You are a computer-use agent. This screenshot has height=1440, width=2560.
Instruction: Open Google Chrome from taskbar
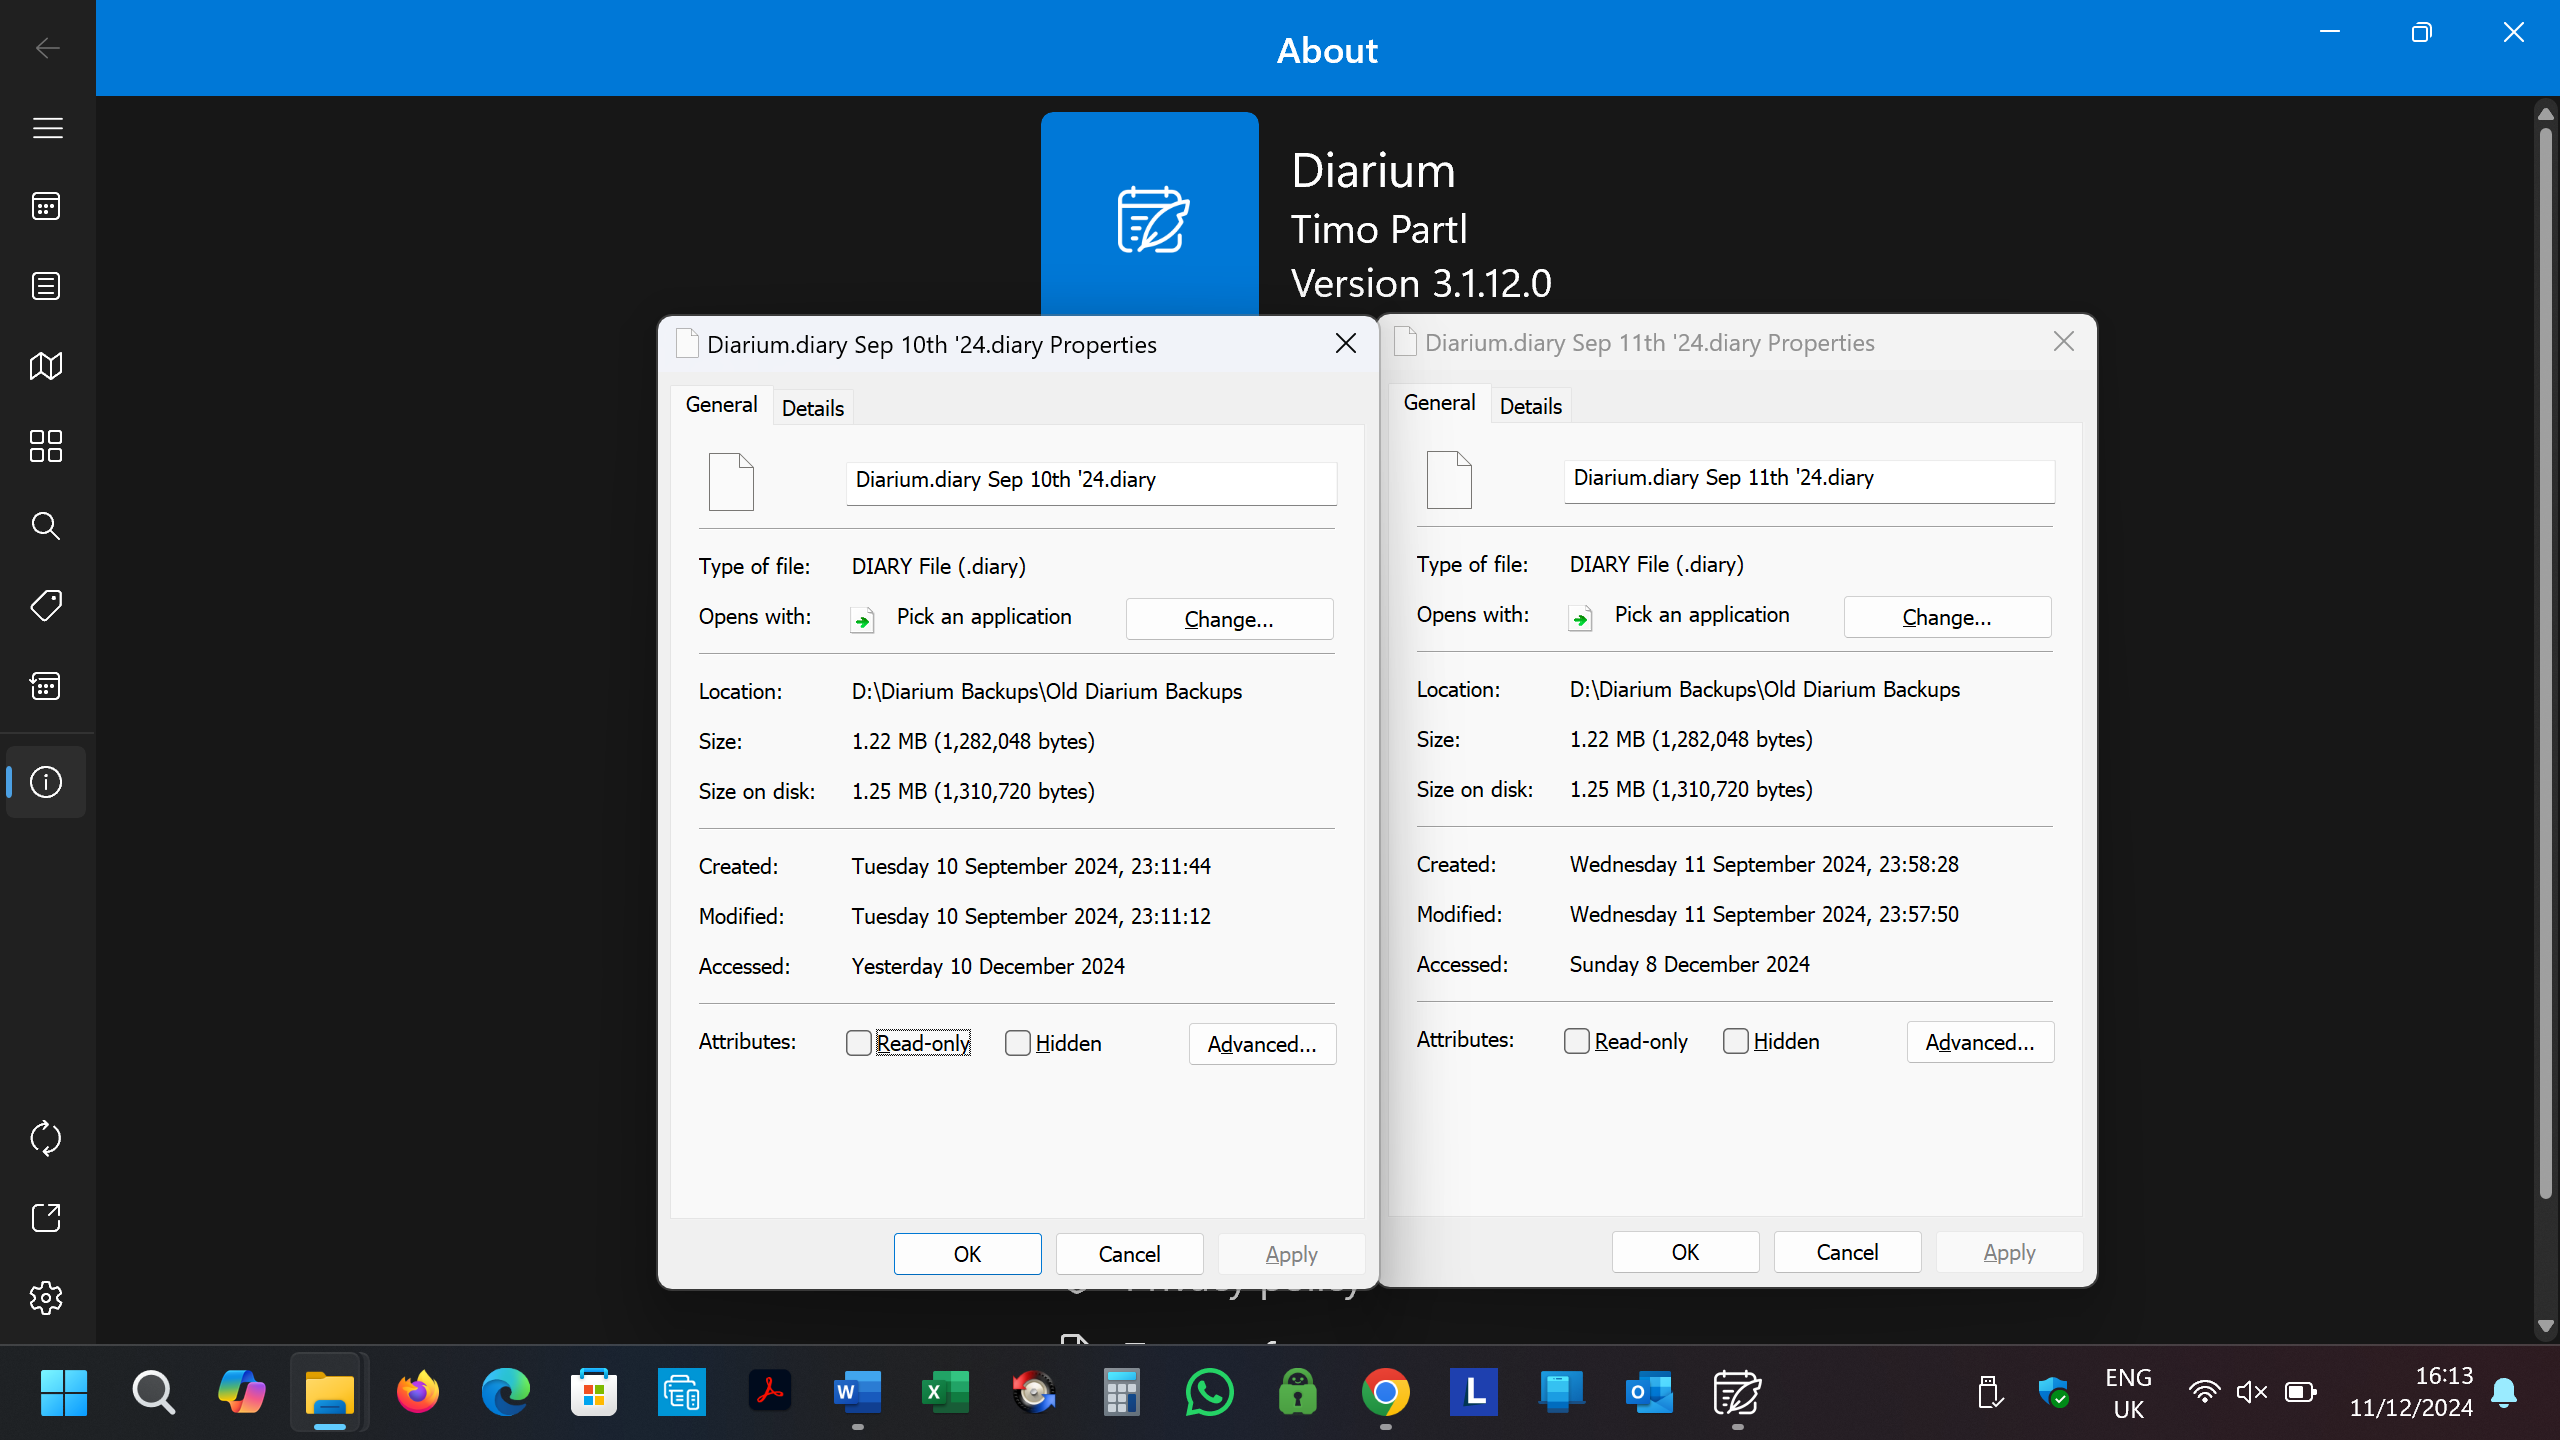(1385, 1392)
